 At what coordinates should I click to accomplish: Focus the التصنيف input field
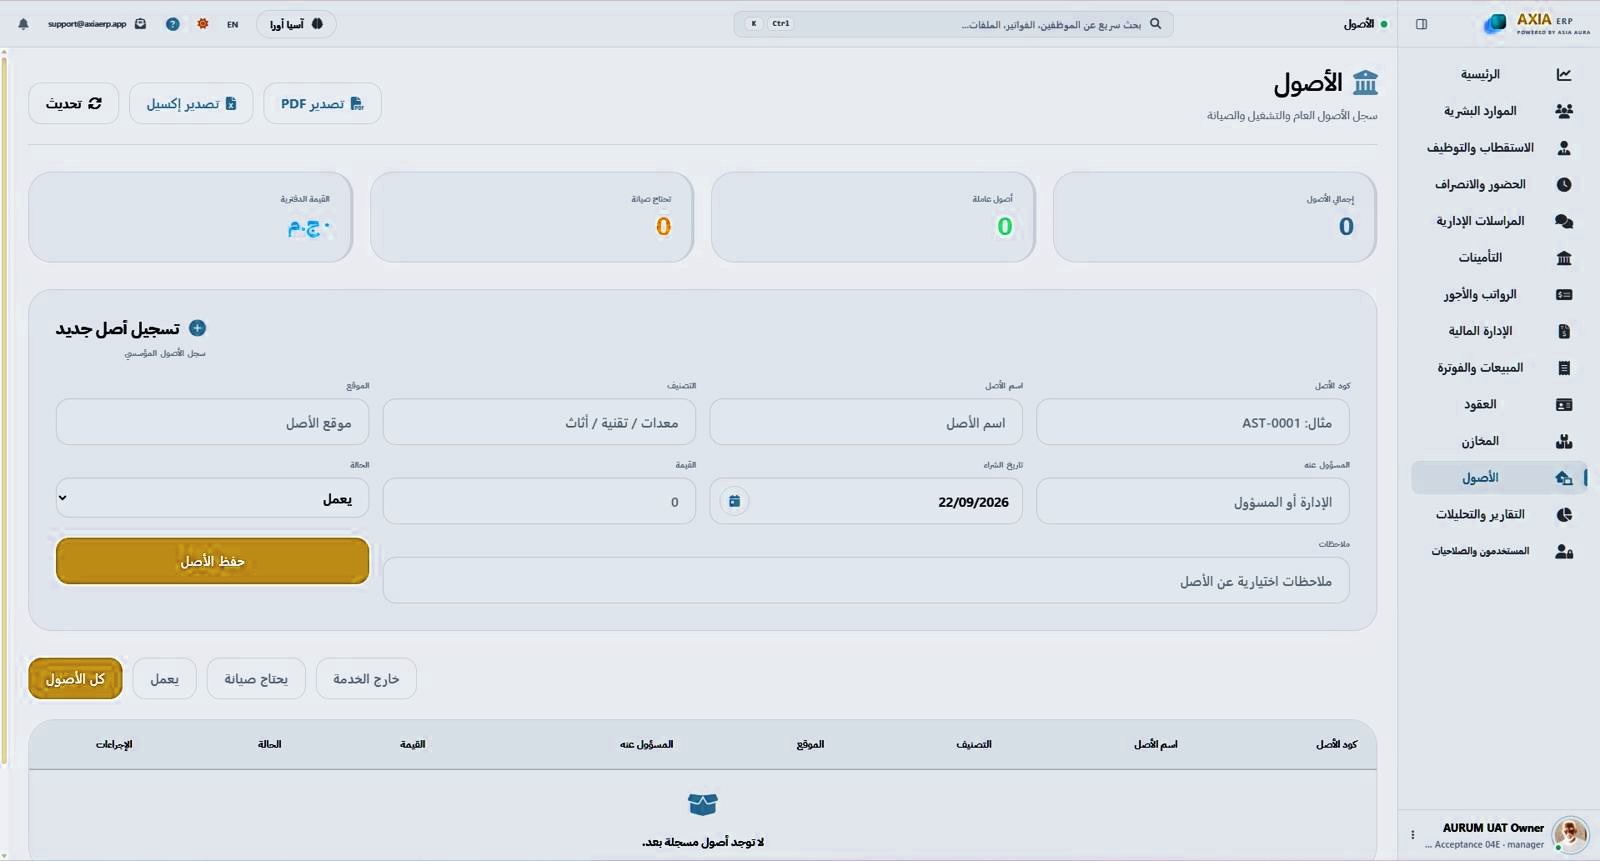coord(539,422)
